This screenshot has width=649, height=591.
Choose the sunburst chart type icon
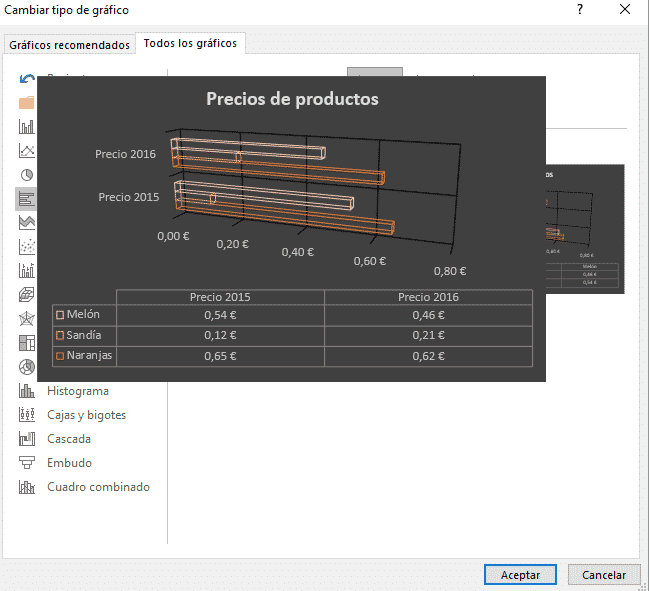point(27,367)
